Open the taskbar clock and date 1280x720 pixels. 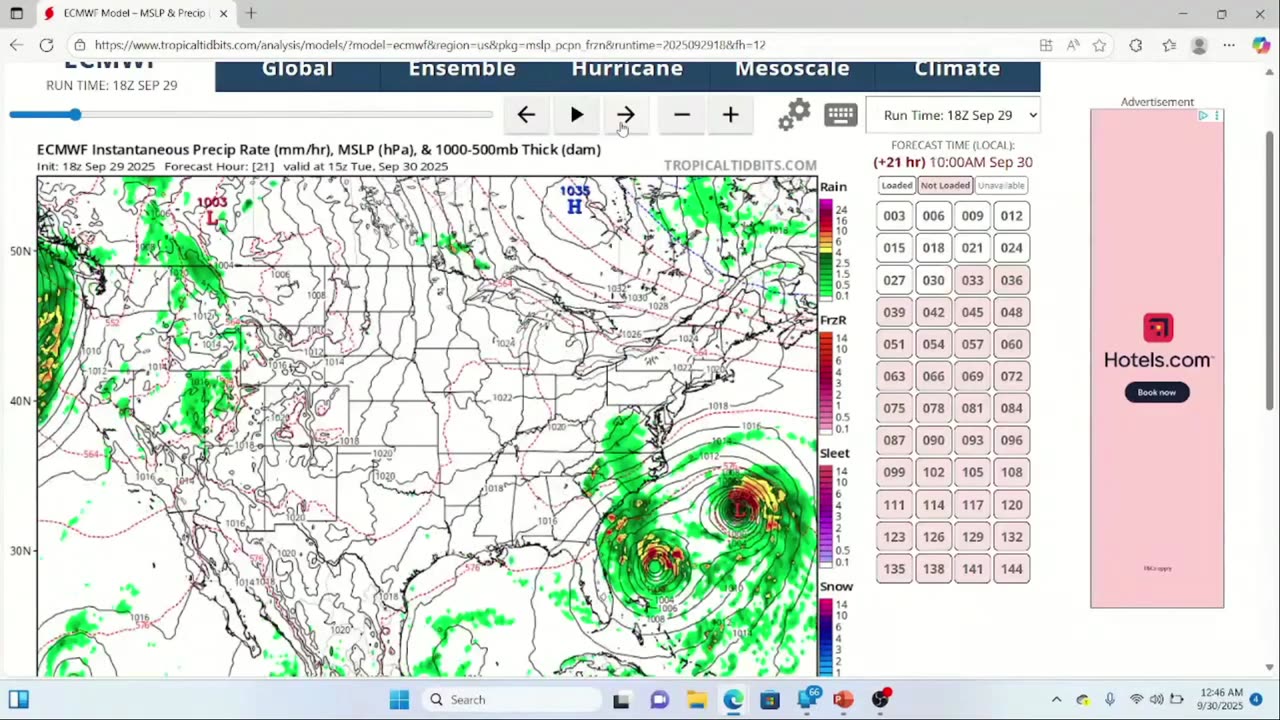point(1219,699)
